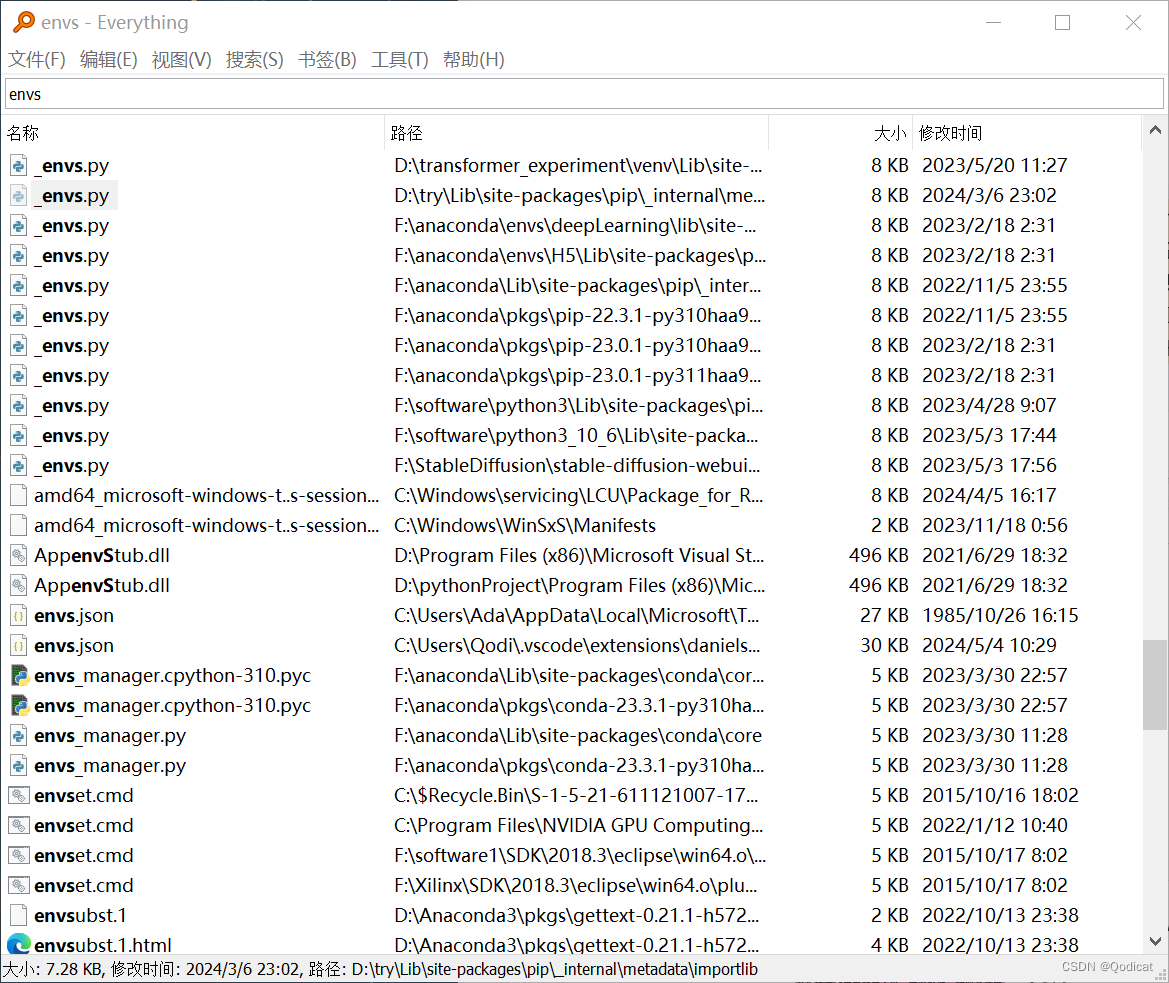
Task: Open the 搜索(S) menu
Action: [x=254, y=60]
